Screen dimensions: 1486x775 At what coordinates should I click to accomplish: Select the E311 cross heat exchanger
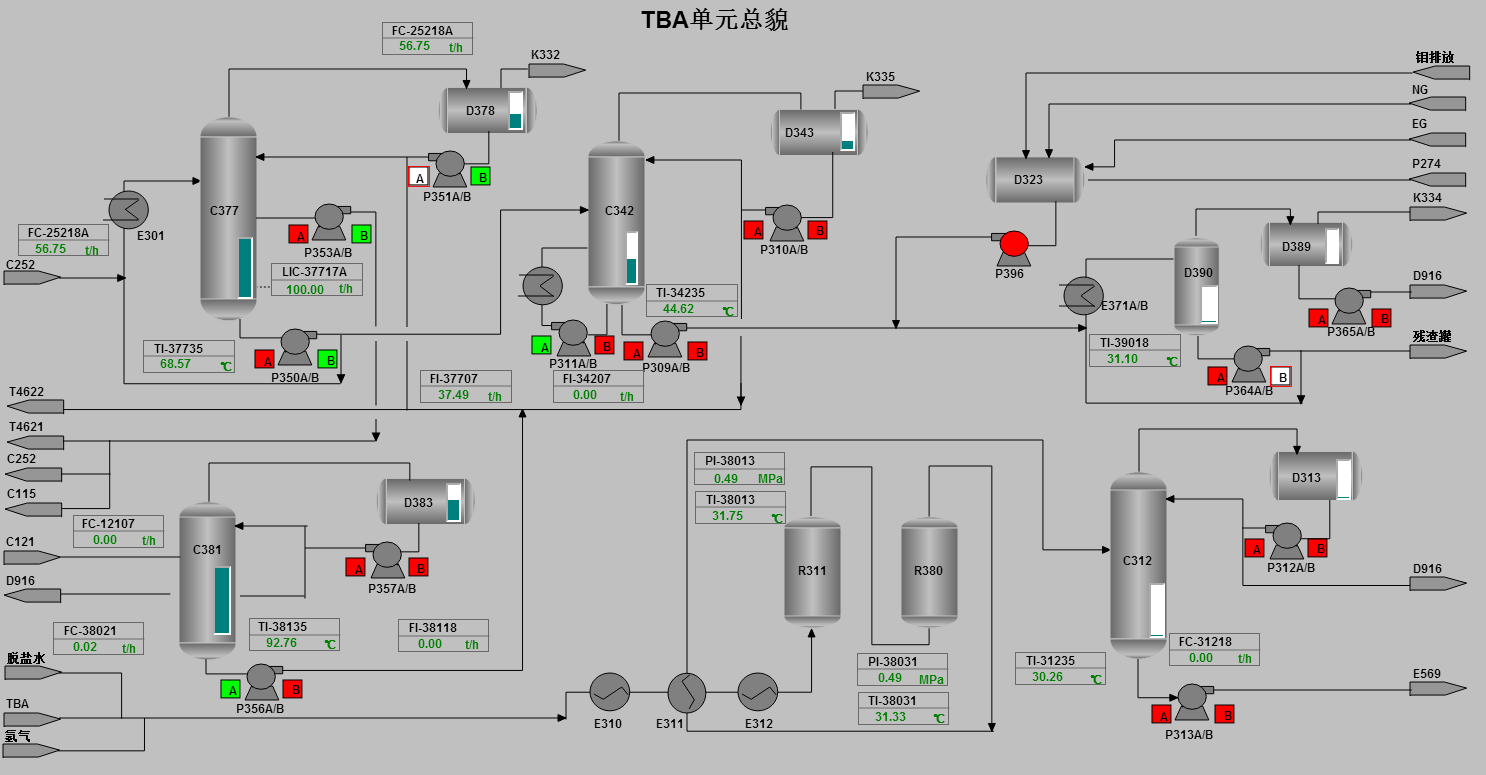(687, 691)
